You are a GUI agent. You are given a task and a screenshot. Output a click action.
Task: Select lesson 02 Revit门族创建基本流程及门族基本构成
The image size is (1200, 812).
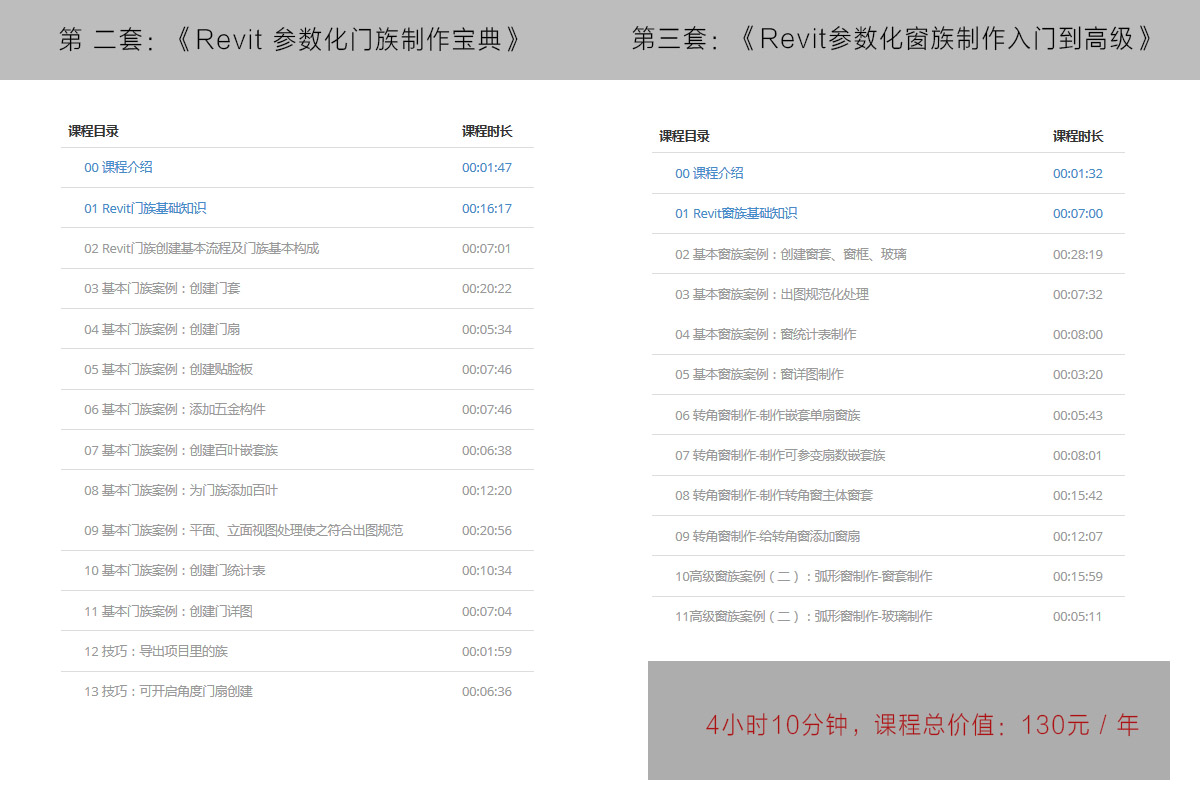[201, 248]
